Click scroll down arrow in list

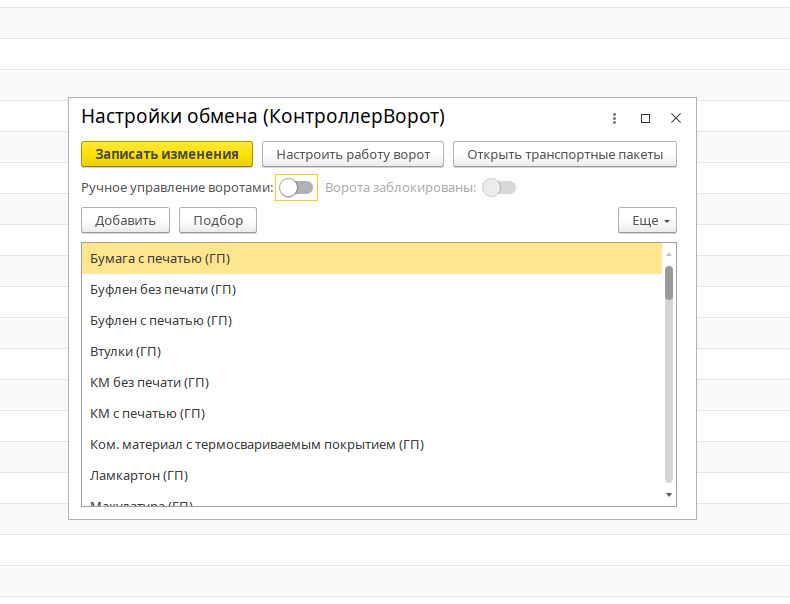click(669, 495)
